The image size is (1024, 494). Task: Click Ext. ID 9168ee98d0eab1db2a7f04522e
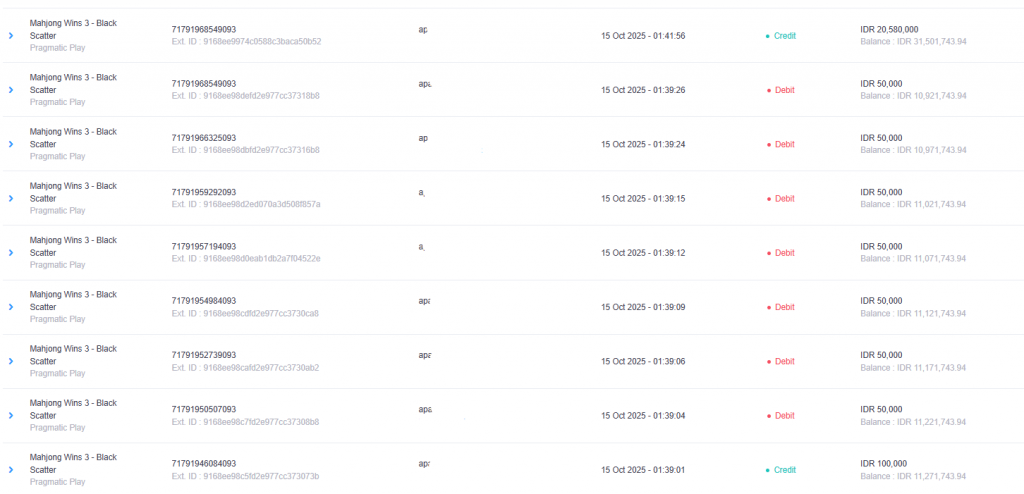pos(246,258)
